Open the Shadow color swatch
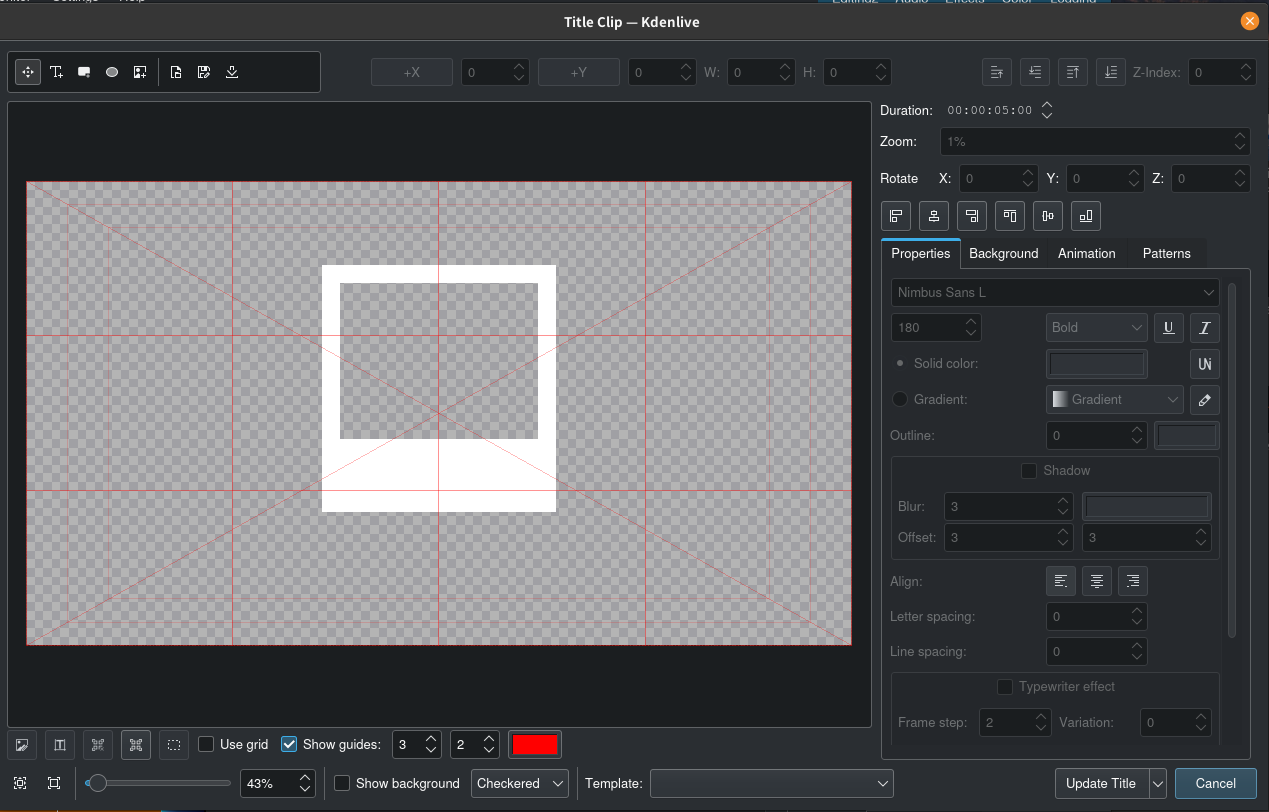 1147,506
